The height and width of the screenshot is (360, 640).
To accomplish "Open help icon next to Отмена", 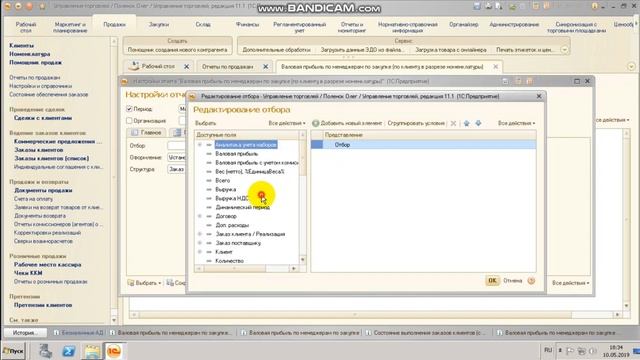I will [x=531, y=280].
